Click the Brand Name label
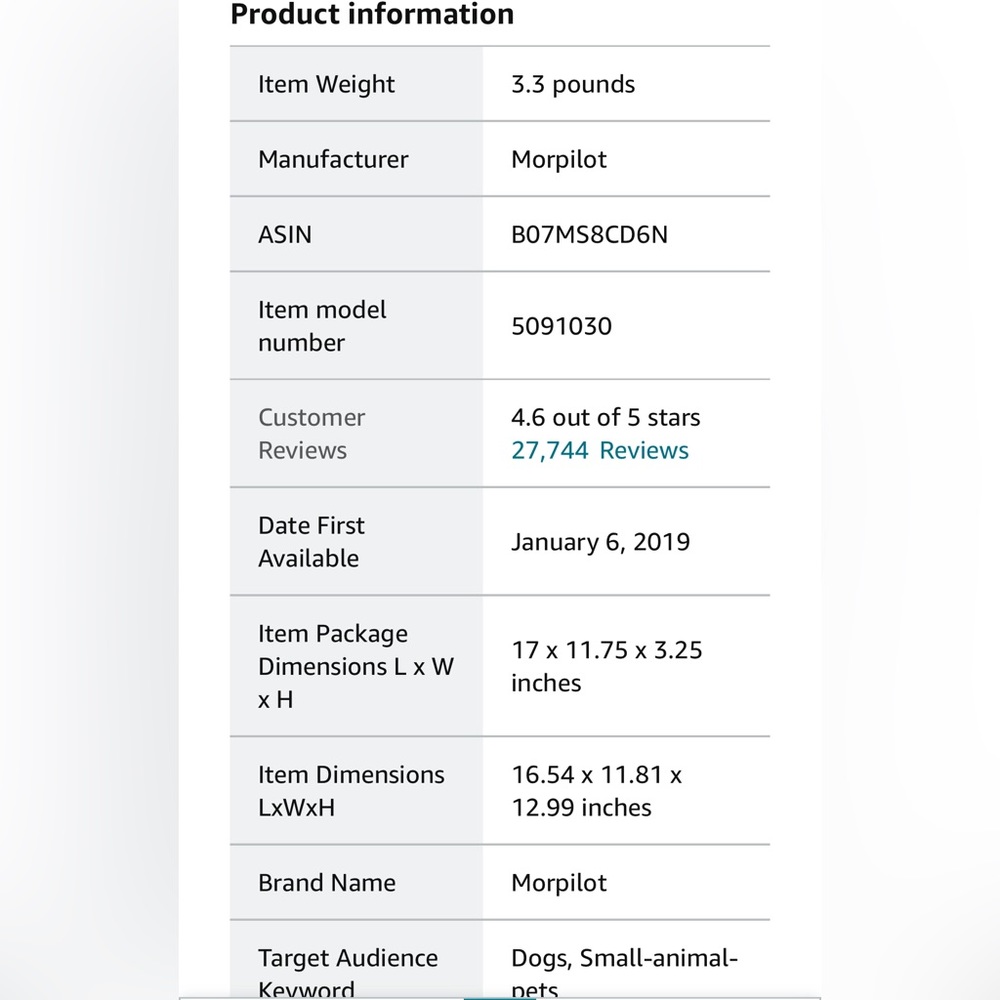 pyautogui.click(x=327, y=883)
